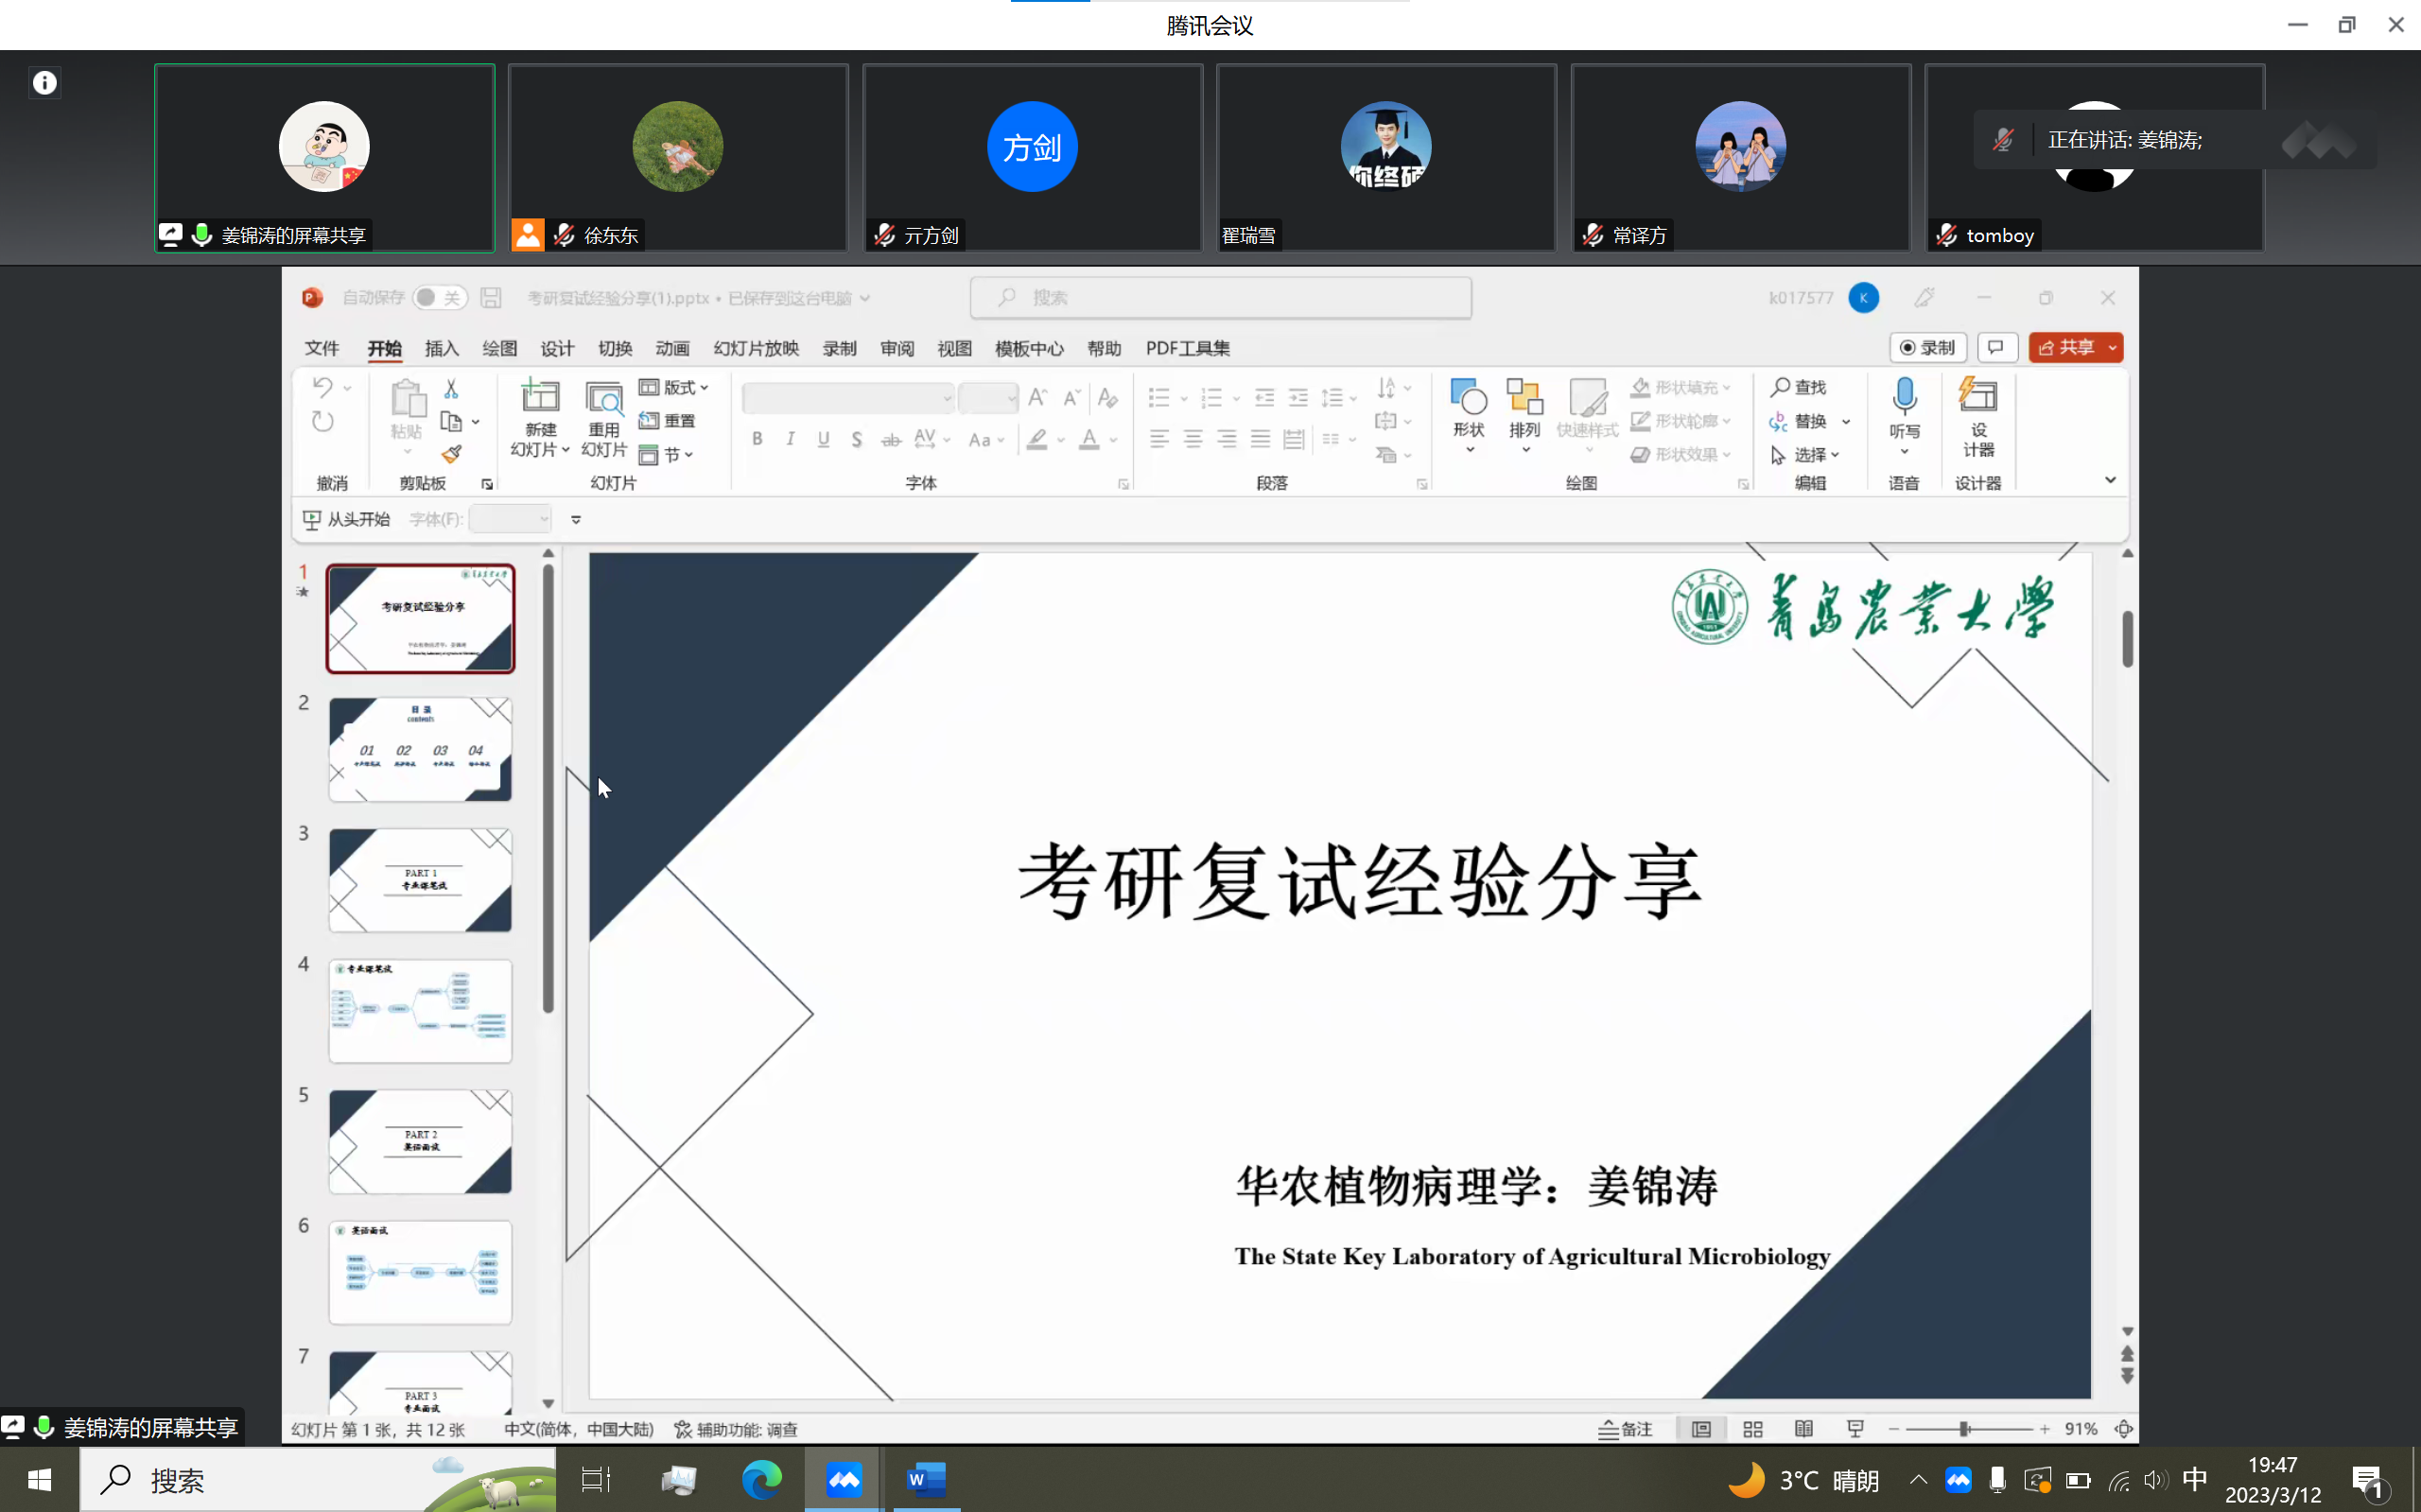This screenshot has height=1512, width=2421.
Task: Toggle the Notes pane button
Action: click(1625, 1429)
